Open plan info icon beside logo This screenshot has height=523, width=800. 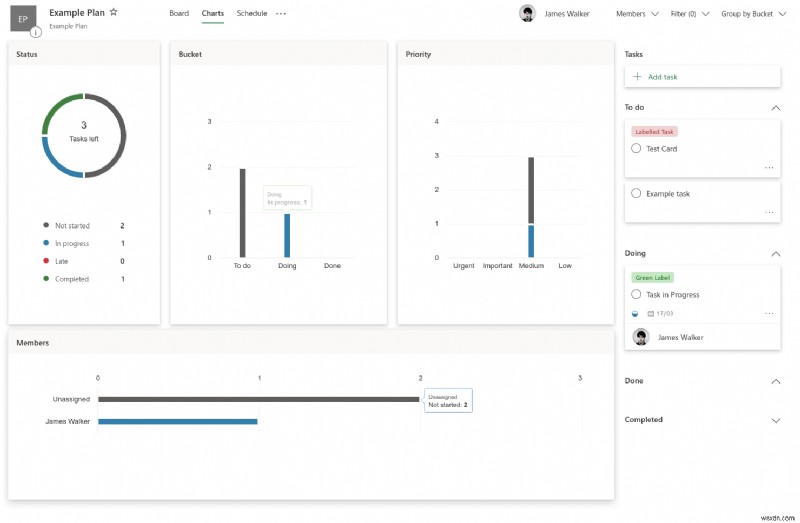[x=35, y=33]
